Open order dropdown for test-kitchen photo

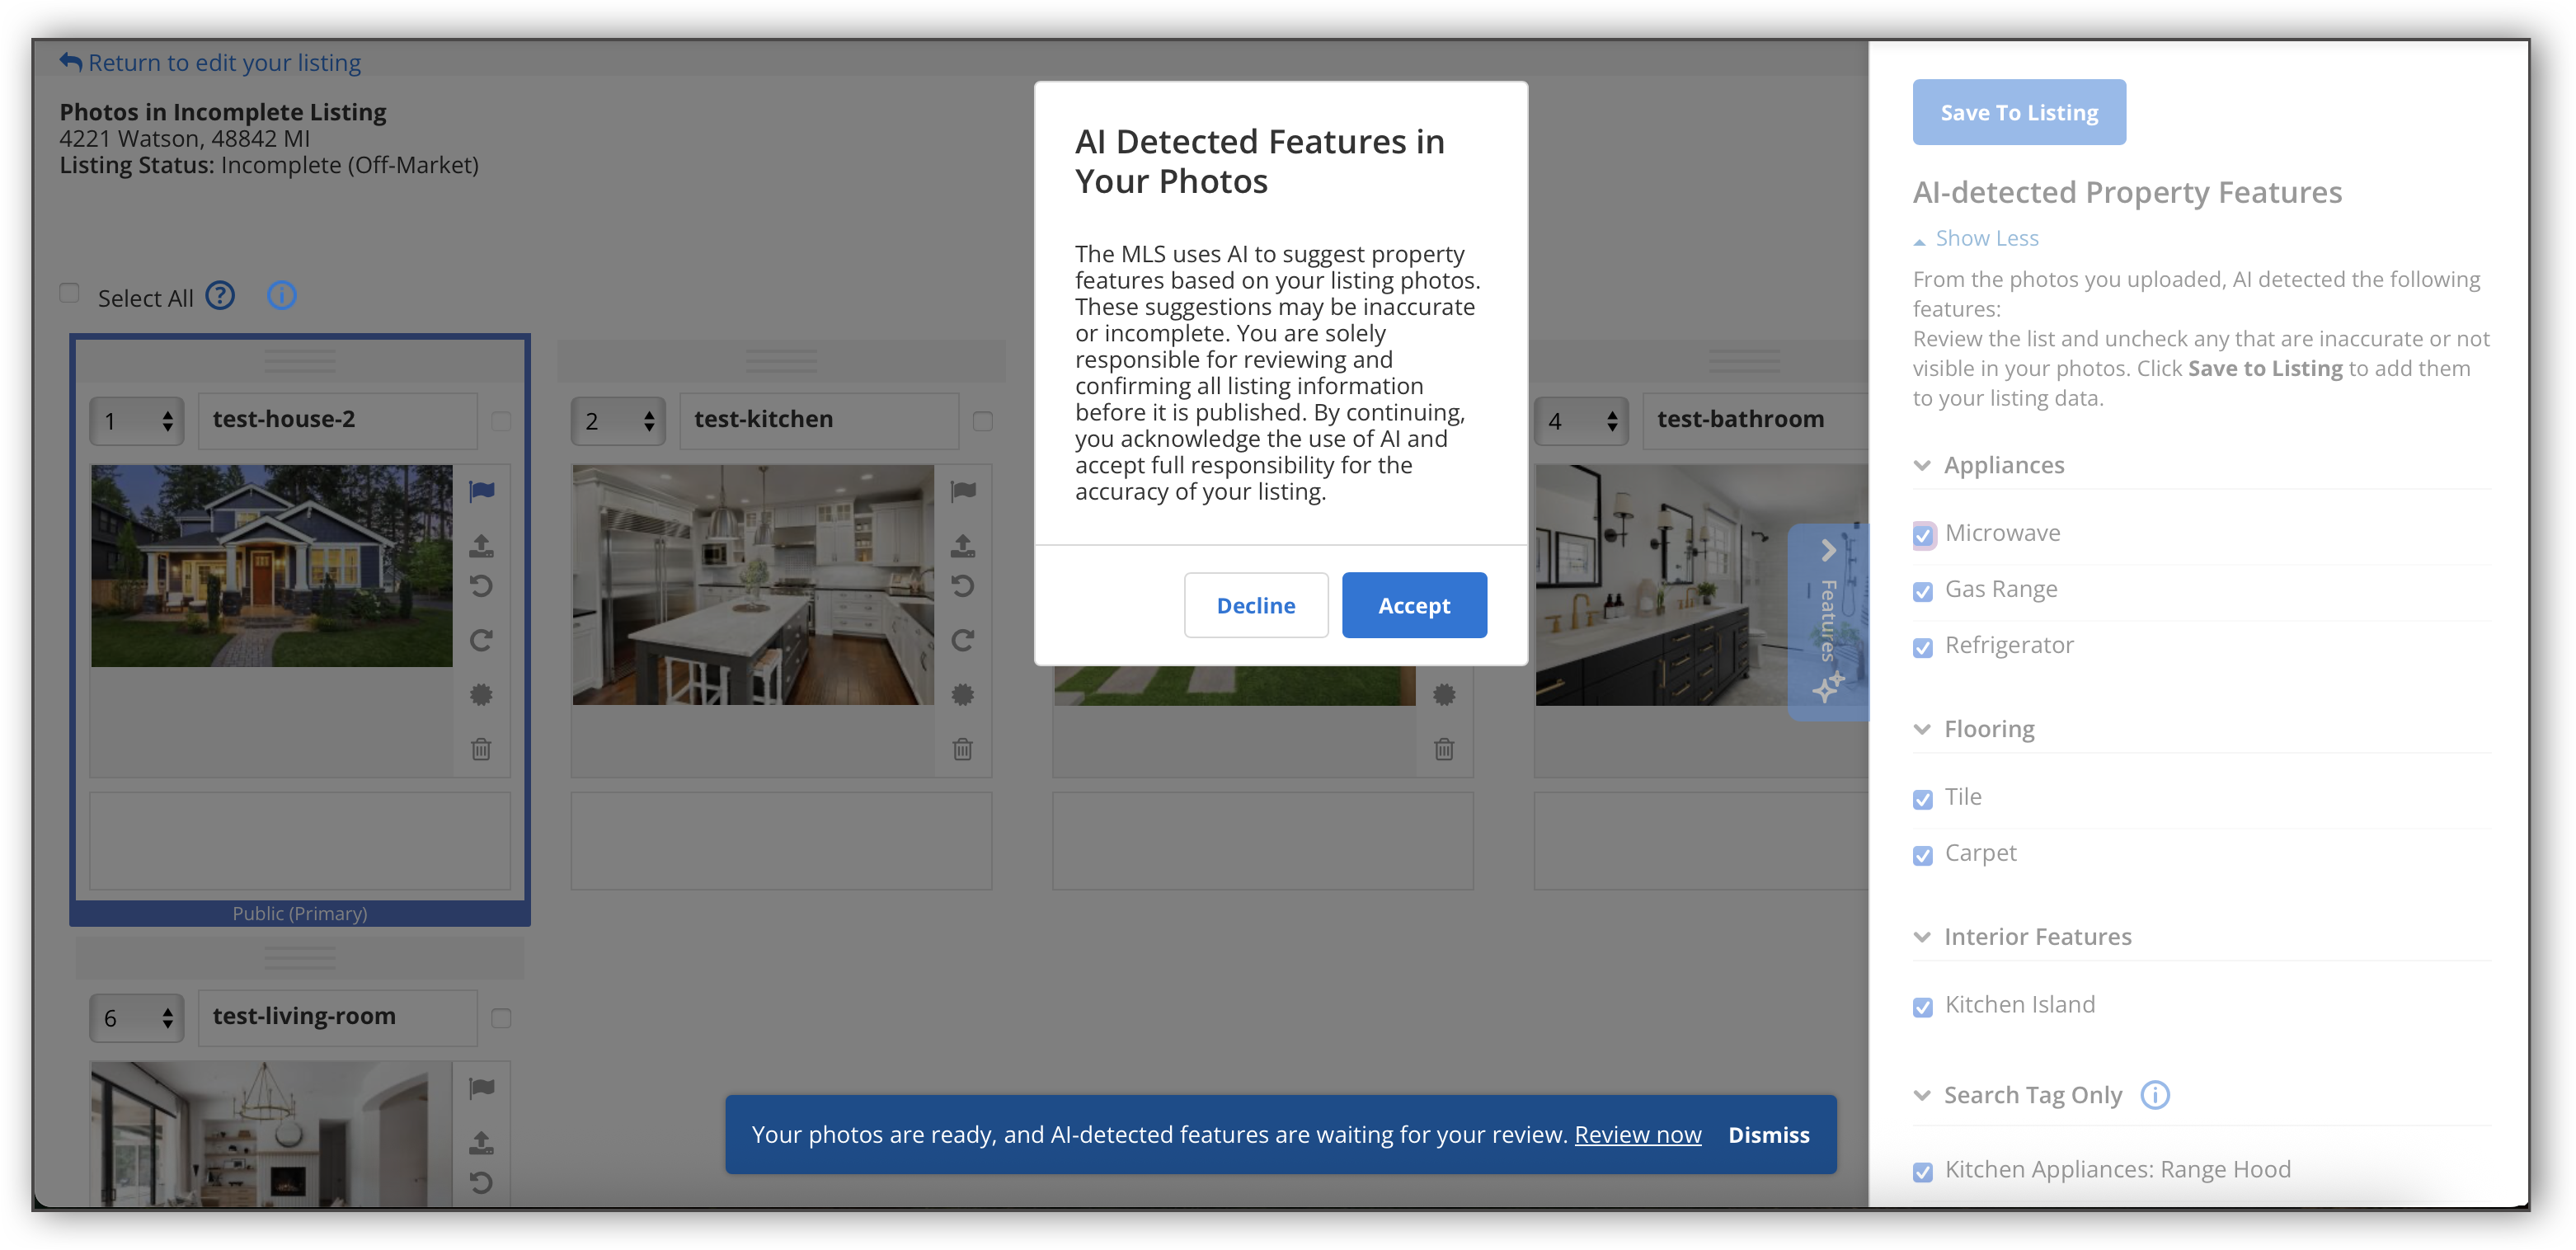(x=618, y=421)
